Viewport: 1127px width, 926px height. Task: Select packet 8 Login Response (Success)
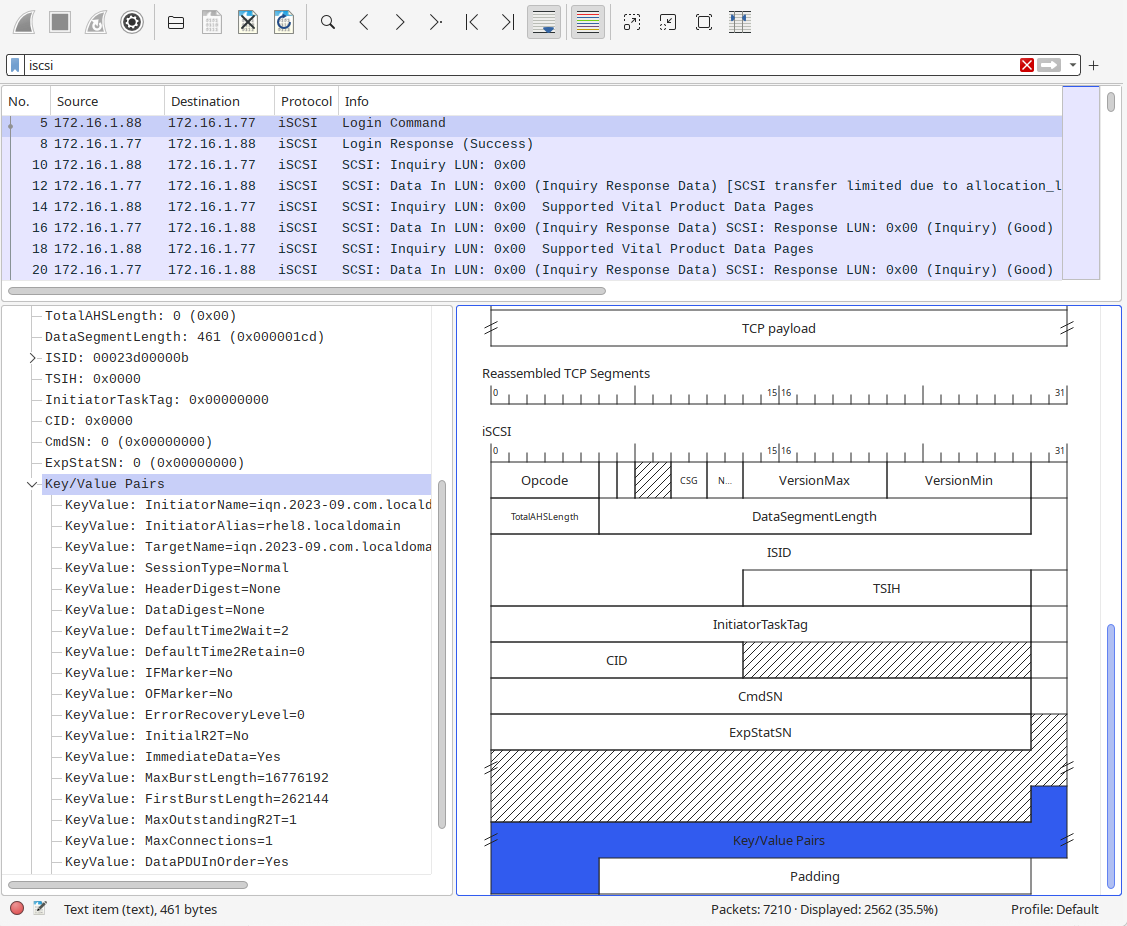tap(532, 144)
